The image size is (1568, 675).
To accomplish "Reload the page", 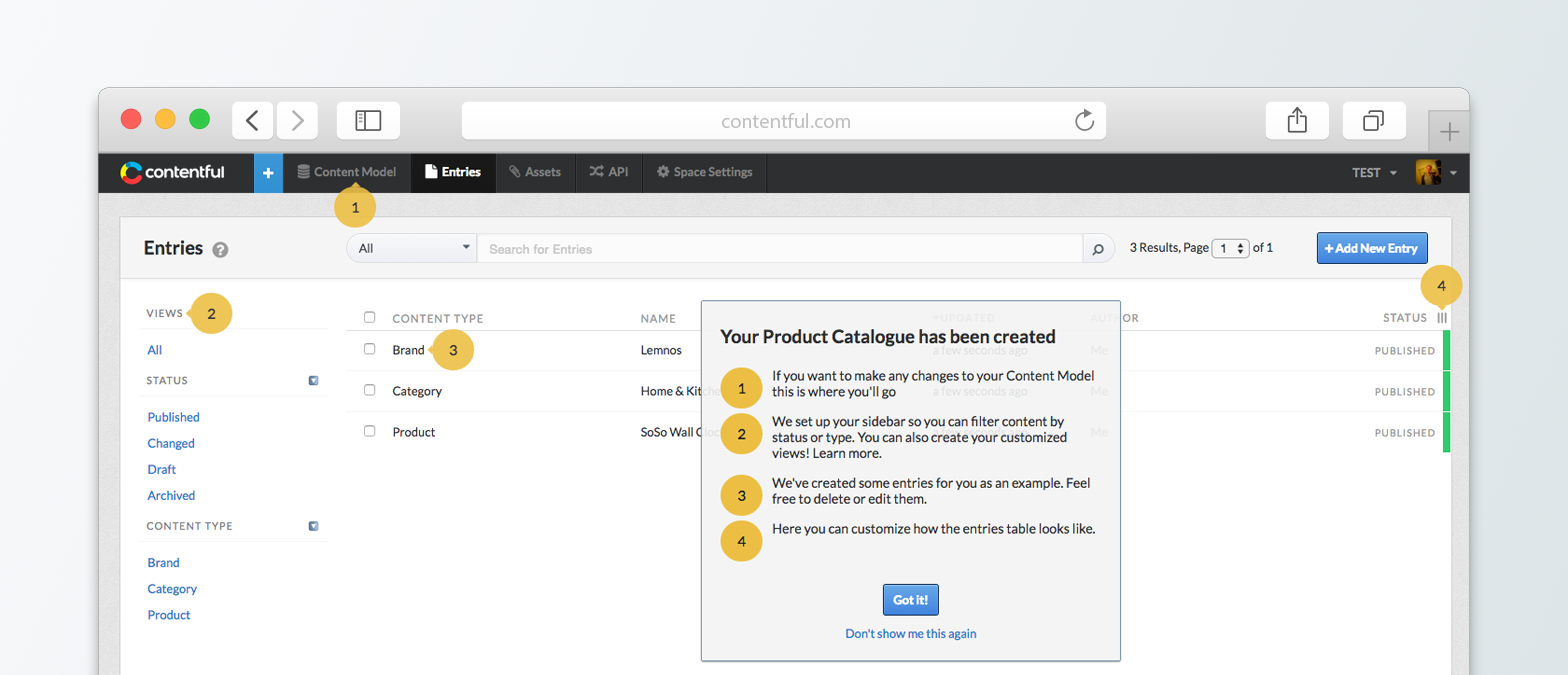I will tap(1084, 121).
